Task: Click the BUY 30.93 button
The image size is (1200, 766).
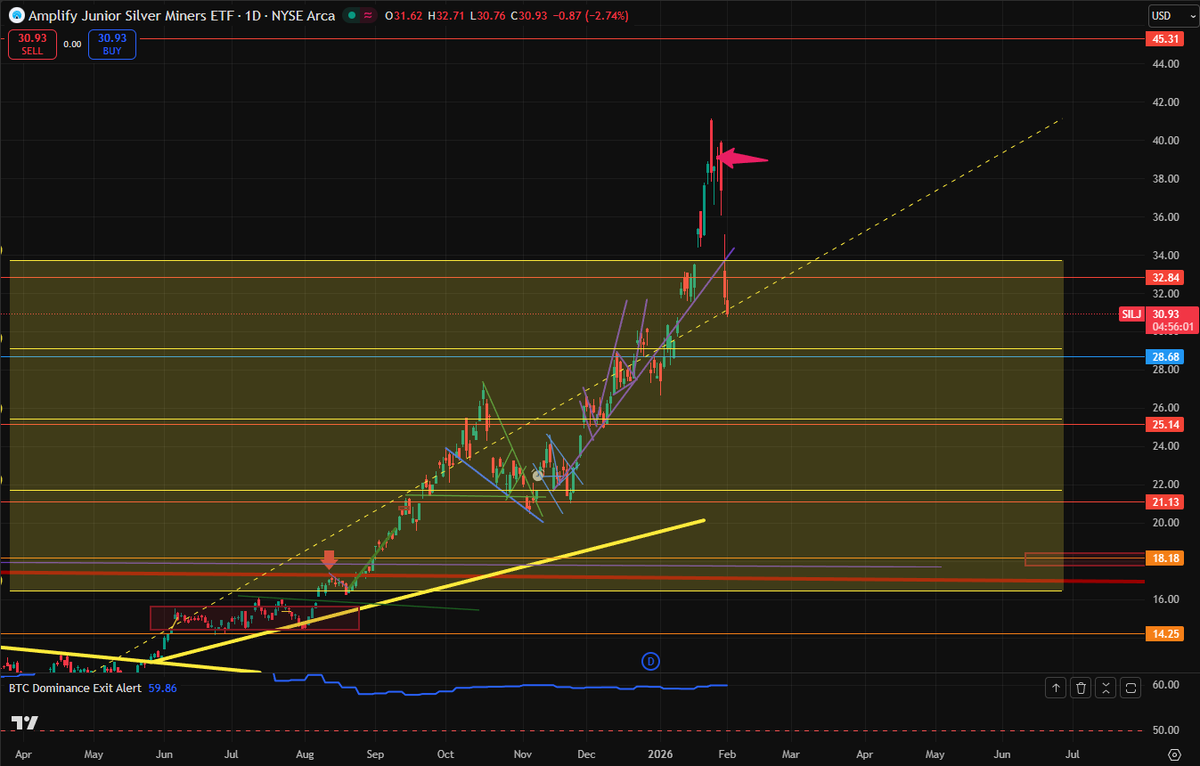Action: (111, 44)
